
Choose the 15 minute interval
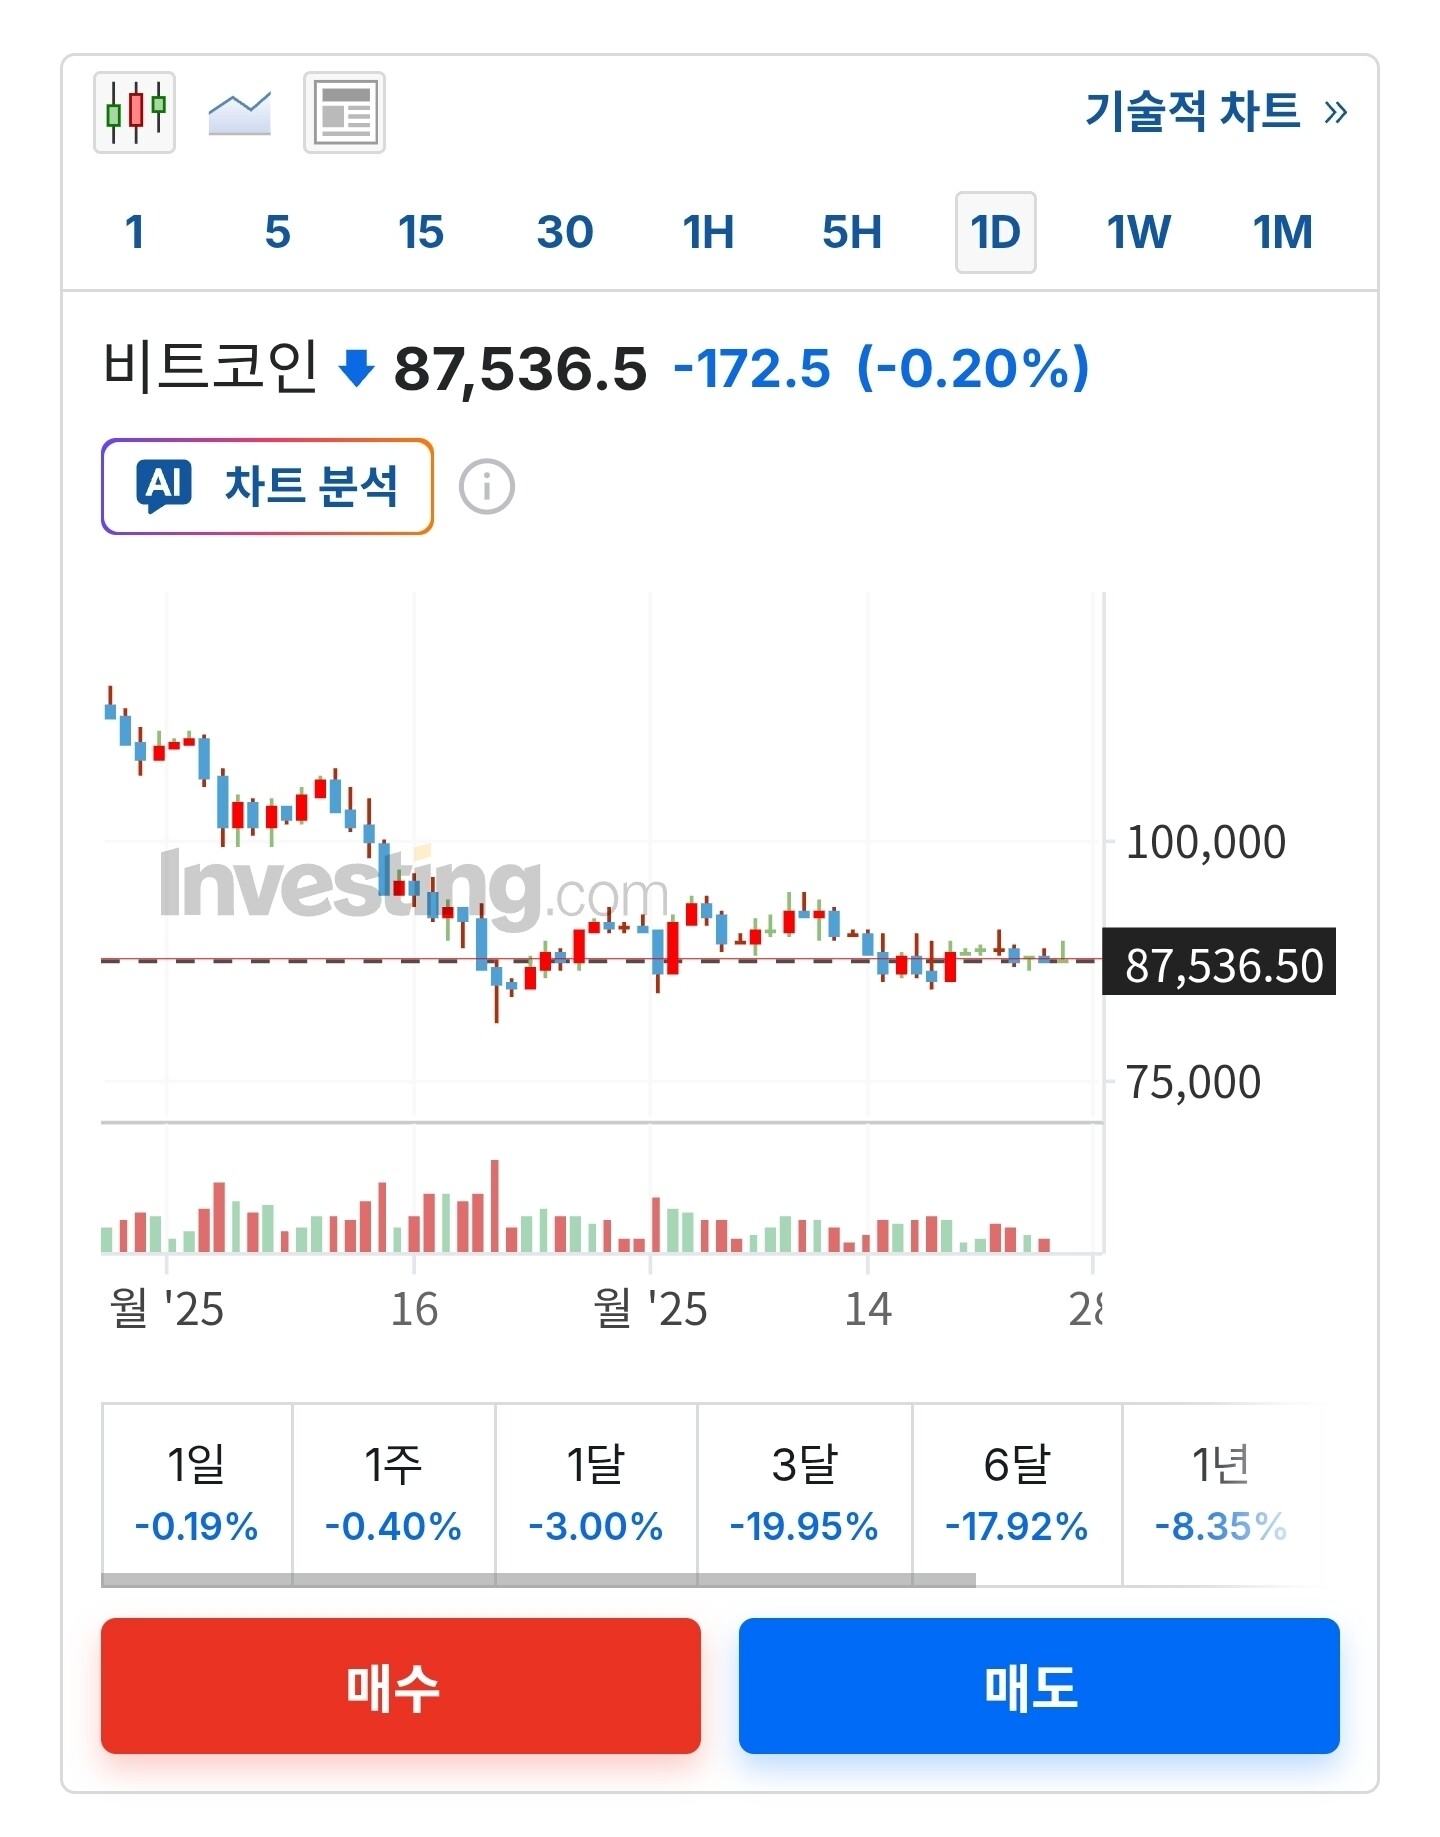pos(420,232)
